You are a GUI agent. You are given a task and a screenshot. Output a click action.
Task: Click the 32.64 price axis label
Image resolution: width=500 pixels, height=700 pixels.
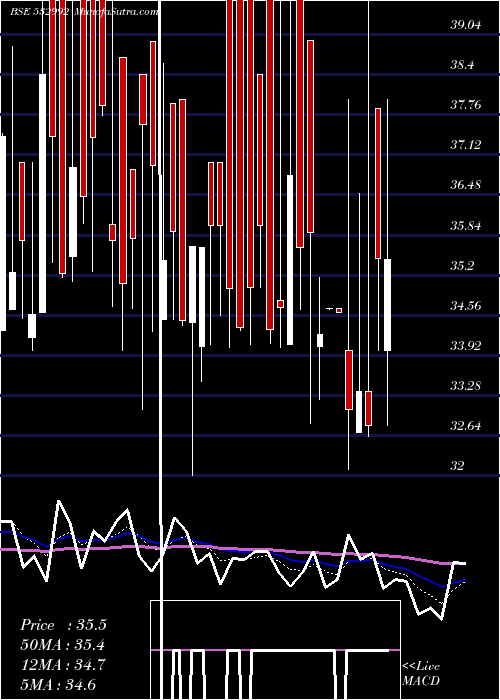click(x=466, y=426)
